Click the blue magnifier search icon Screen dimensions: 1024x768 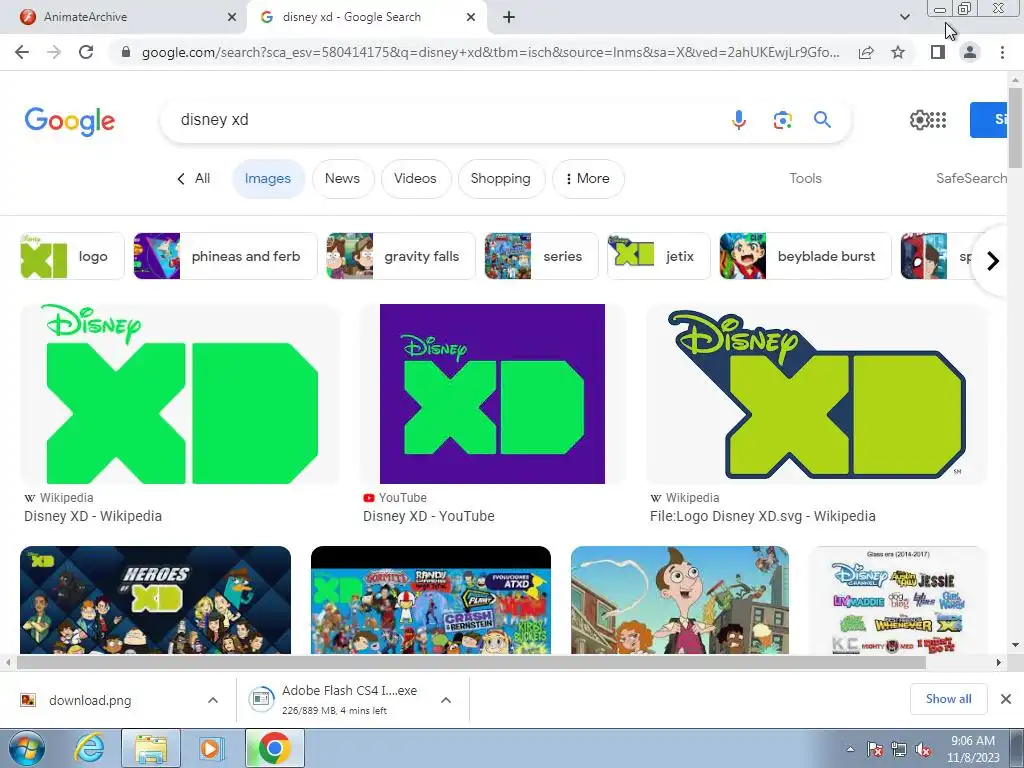coord(822,120)
